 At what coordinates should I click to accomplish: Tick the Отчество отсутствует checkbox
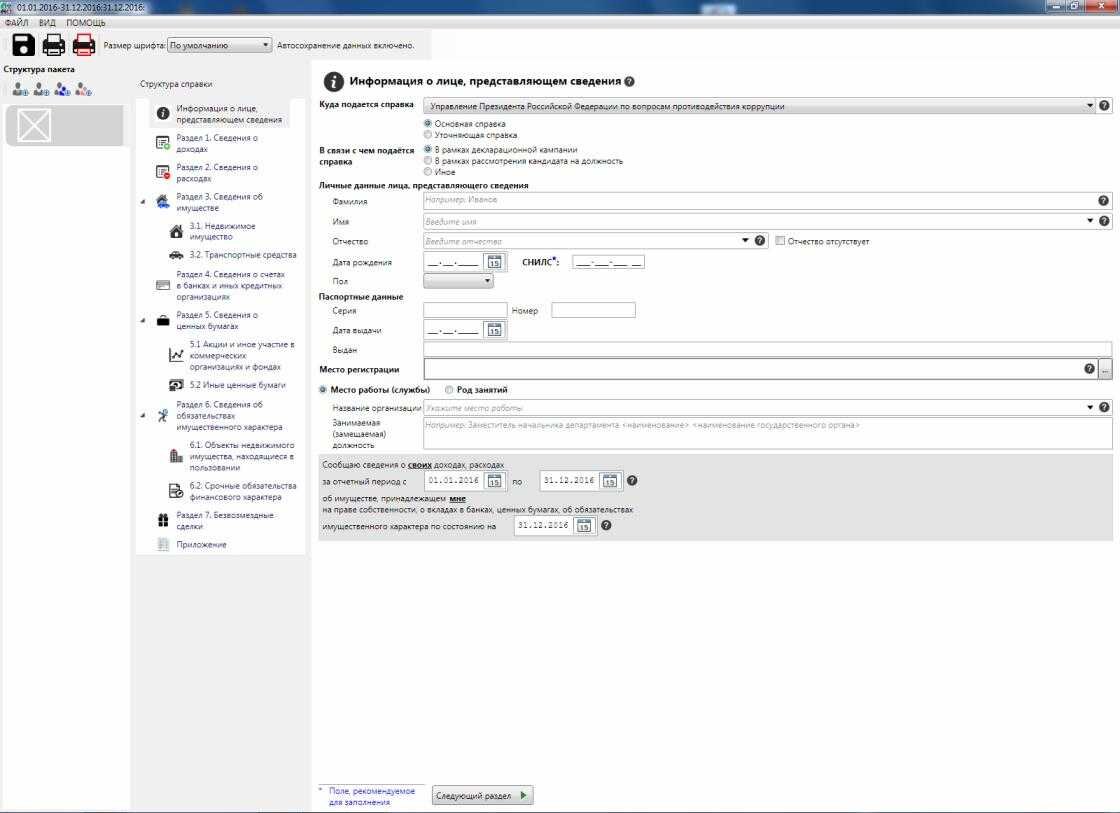[780, 241]
